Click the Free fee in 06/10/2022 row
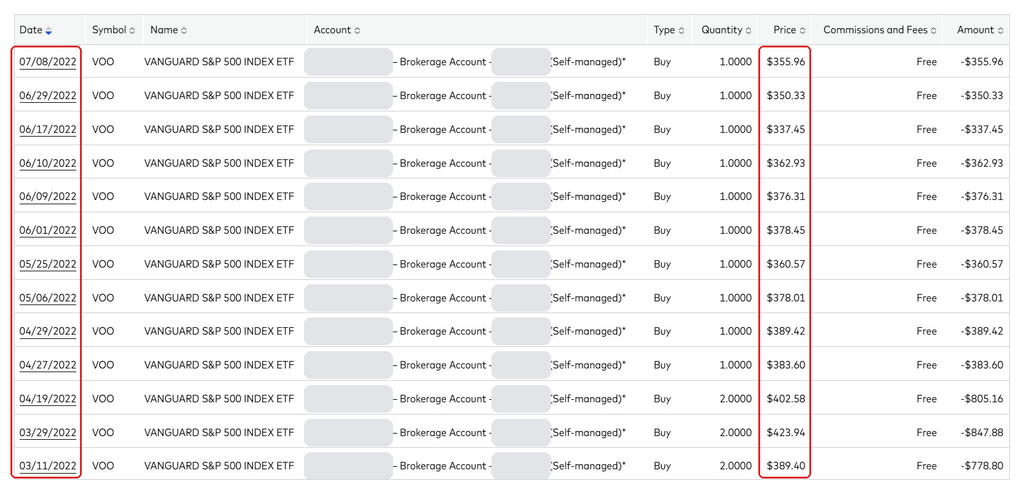Image resolution: width=1024 pixels, height=494 pixels. [926, 163]
